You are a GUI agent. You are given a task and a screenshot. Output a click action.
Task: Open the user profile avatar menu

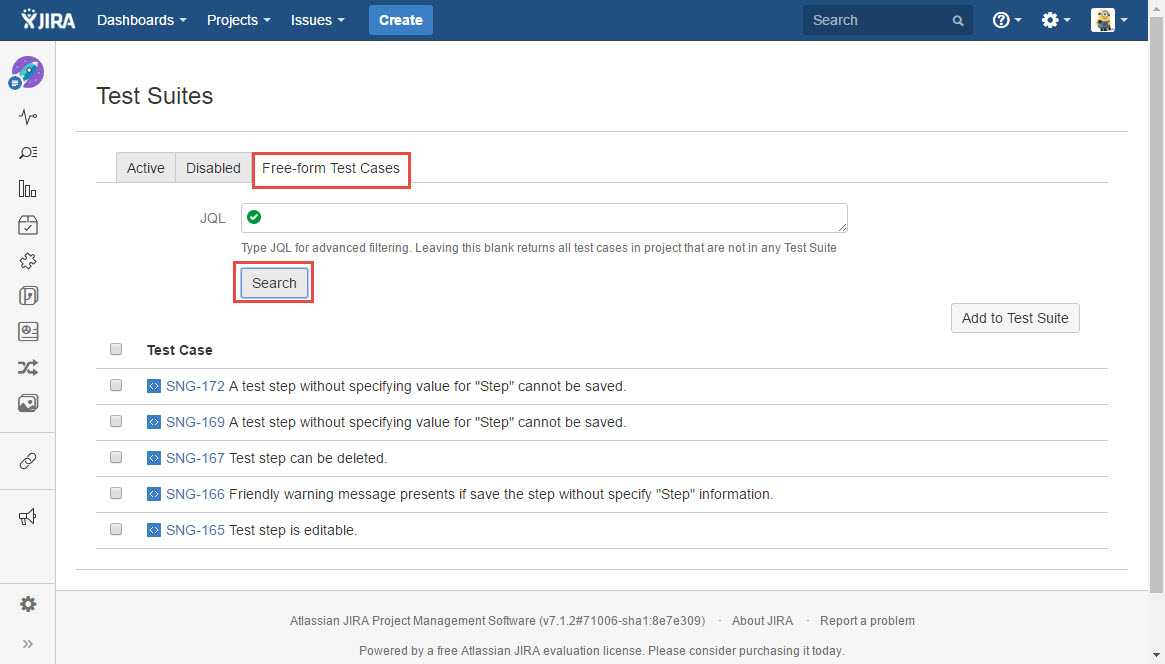pyautogui.click(x=1109, y=20)
